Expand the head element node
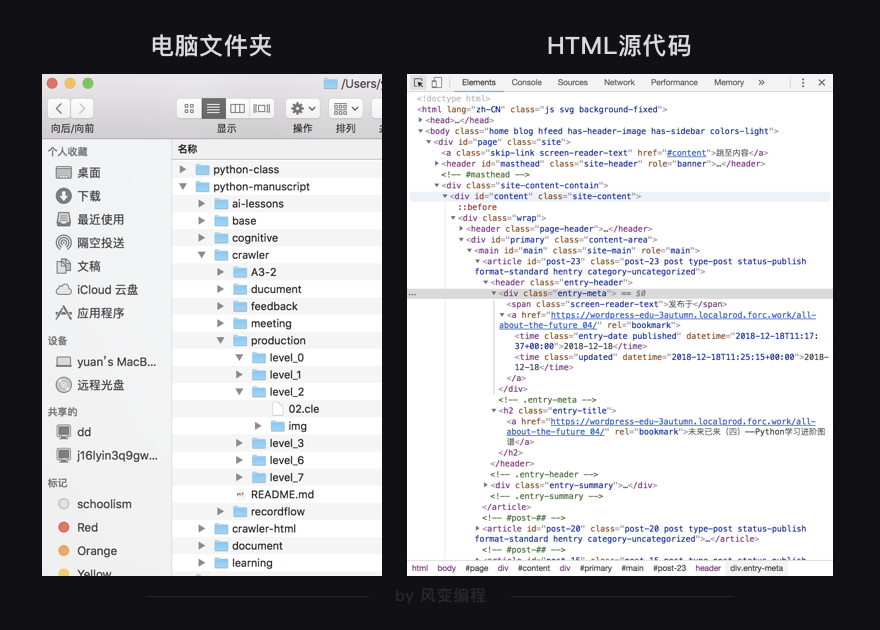Viewport: 880px width, 630px height. (x=420, y=120)
